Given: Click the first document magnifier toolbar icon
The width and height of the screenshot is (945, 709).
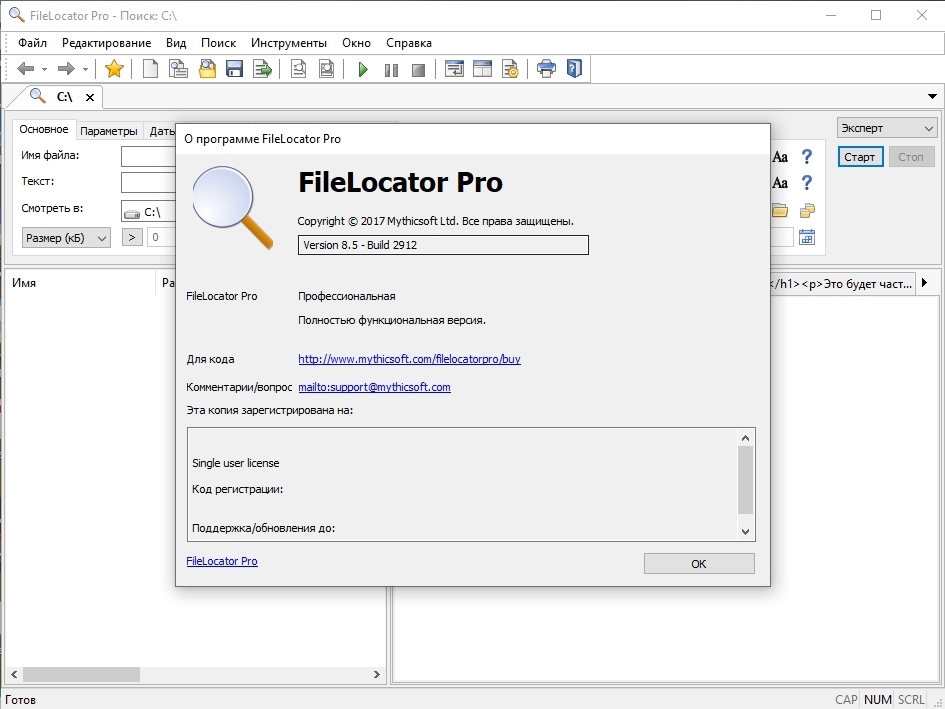Looking at the screenshot, I should click(x=298, y=69).
